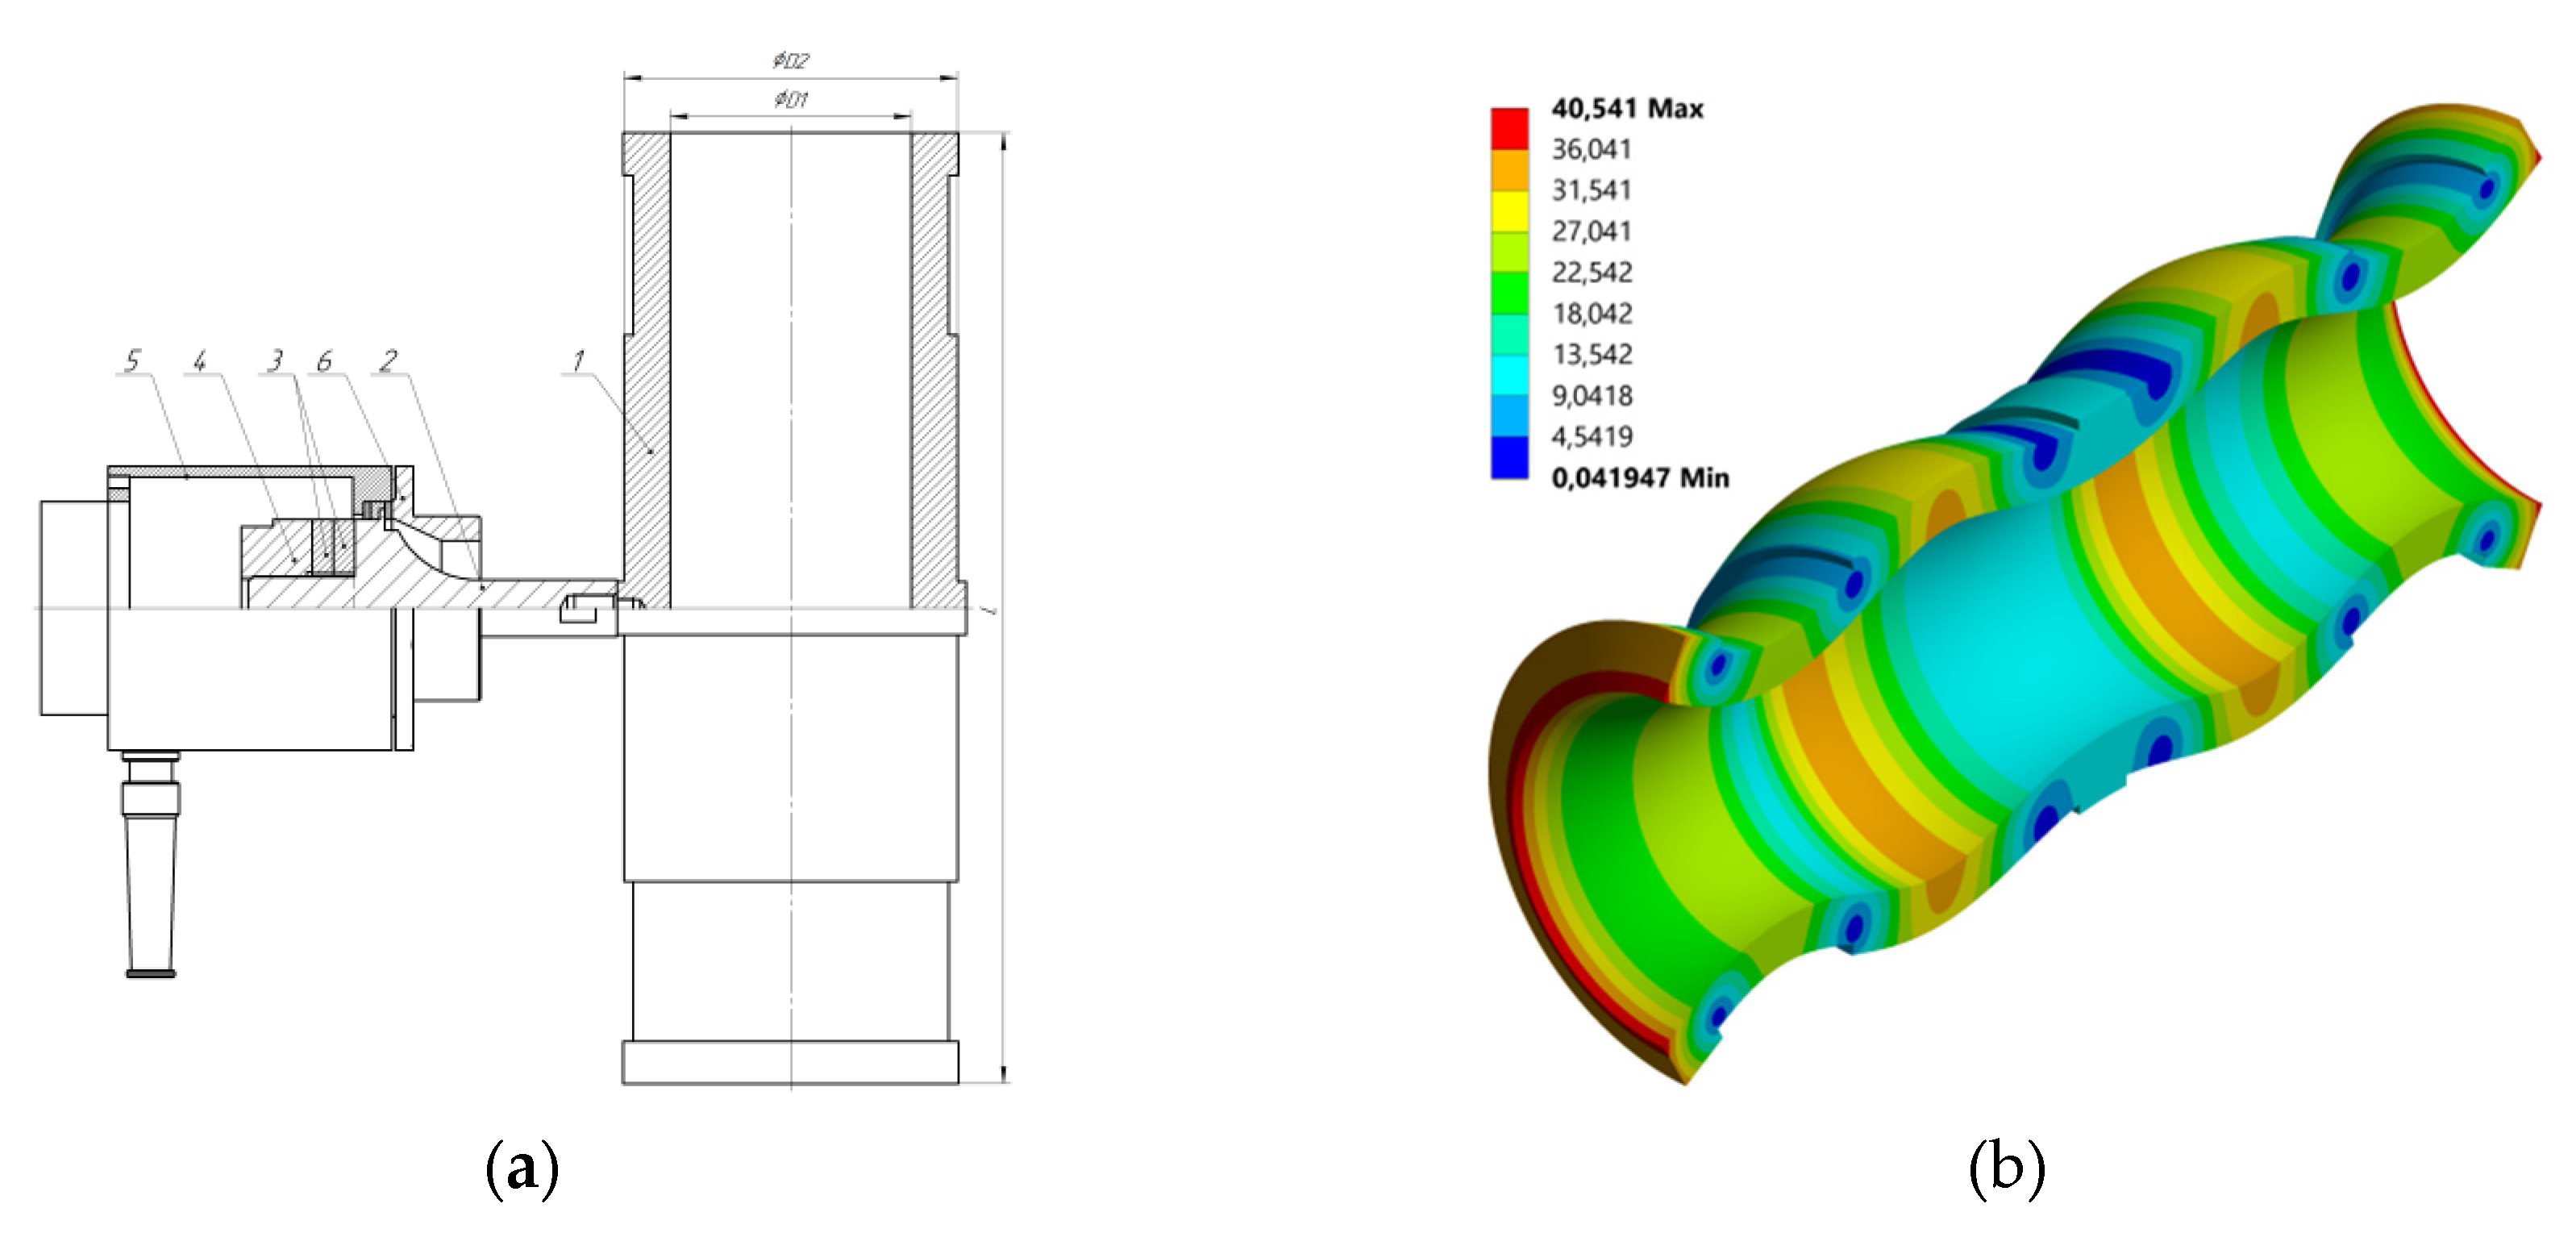Click part label 3 in drawing
This screenshot has height=1233, width=2576.
tap(275, 360)
